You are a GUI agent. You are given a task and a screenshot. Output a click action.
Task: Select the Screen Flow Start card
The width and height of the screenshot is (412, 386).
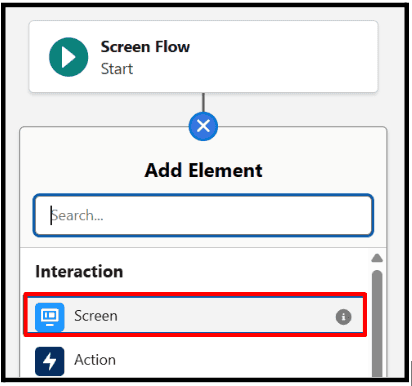click(203, 57)
